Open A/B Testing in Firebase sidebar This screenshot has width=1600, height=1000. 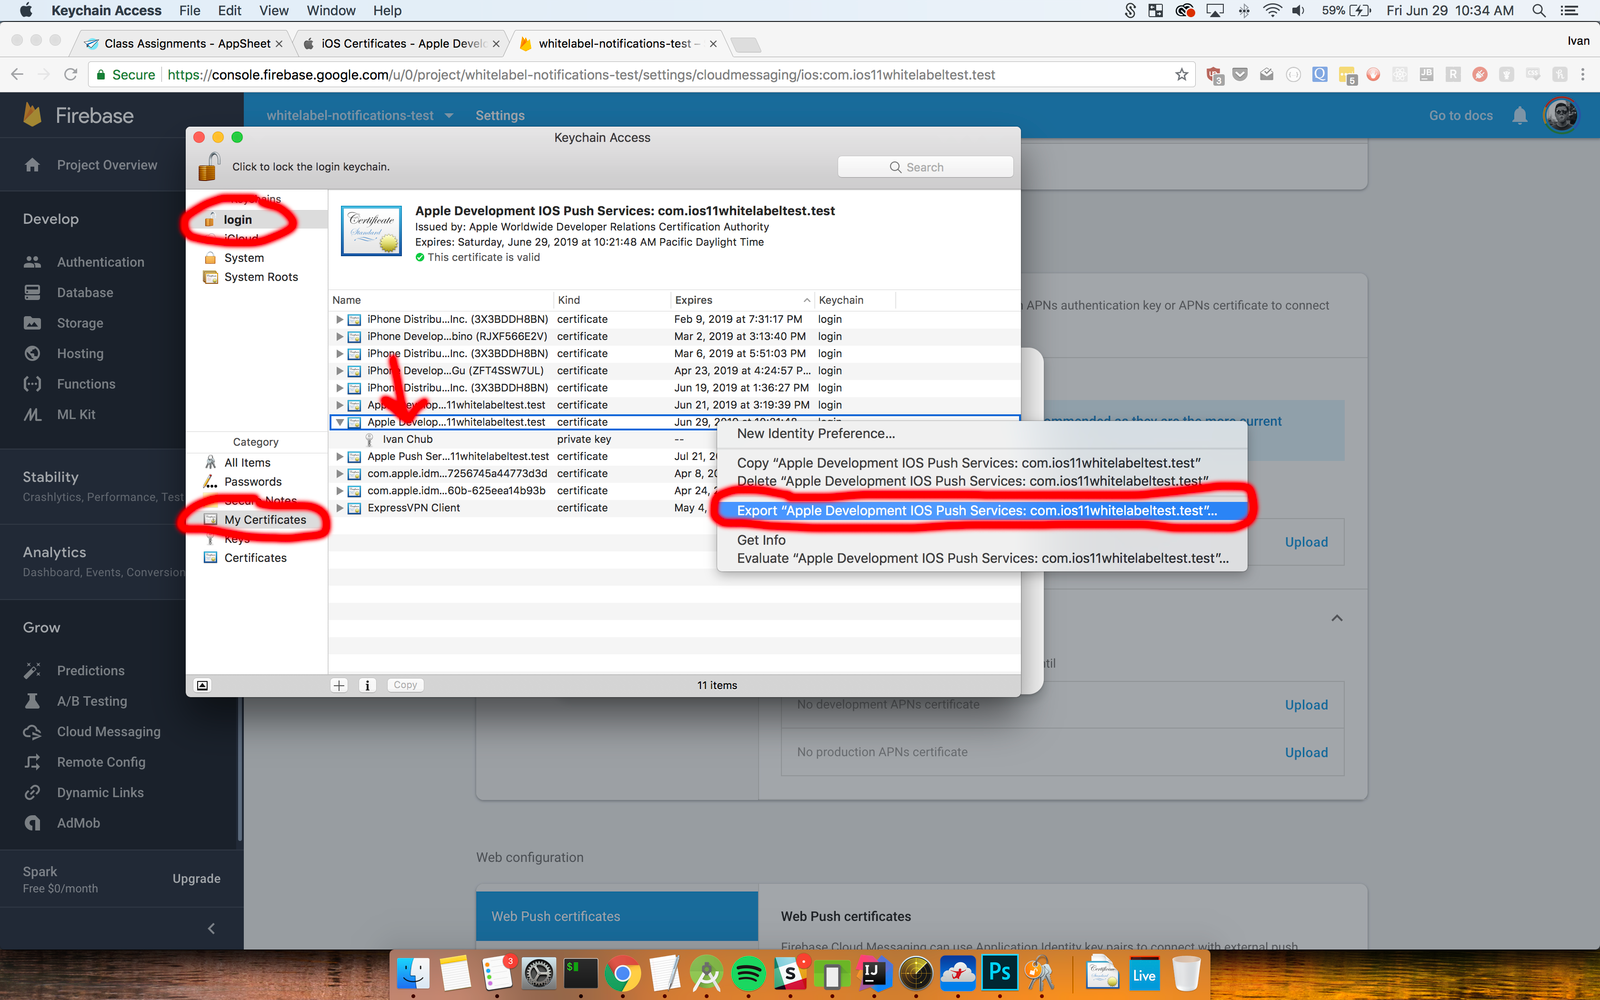pos(92,701)
